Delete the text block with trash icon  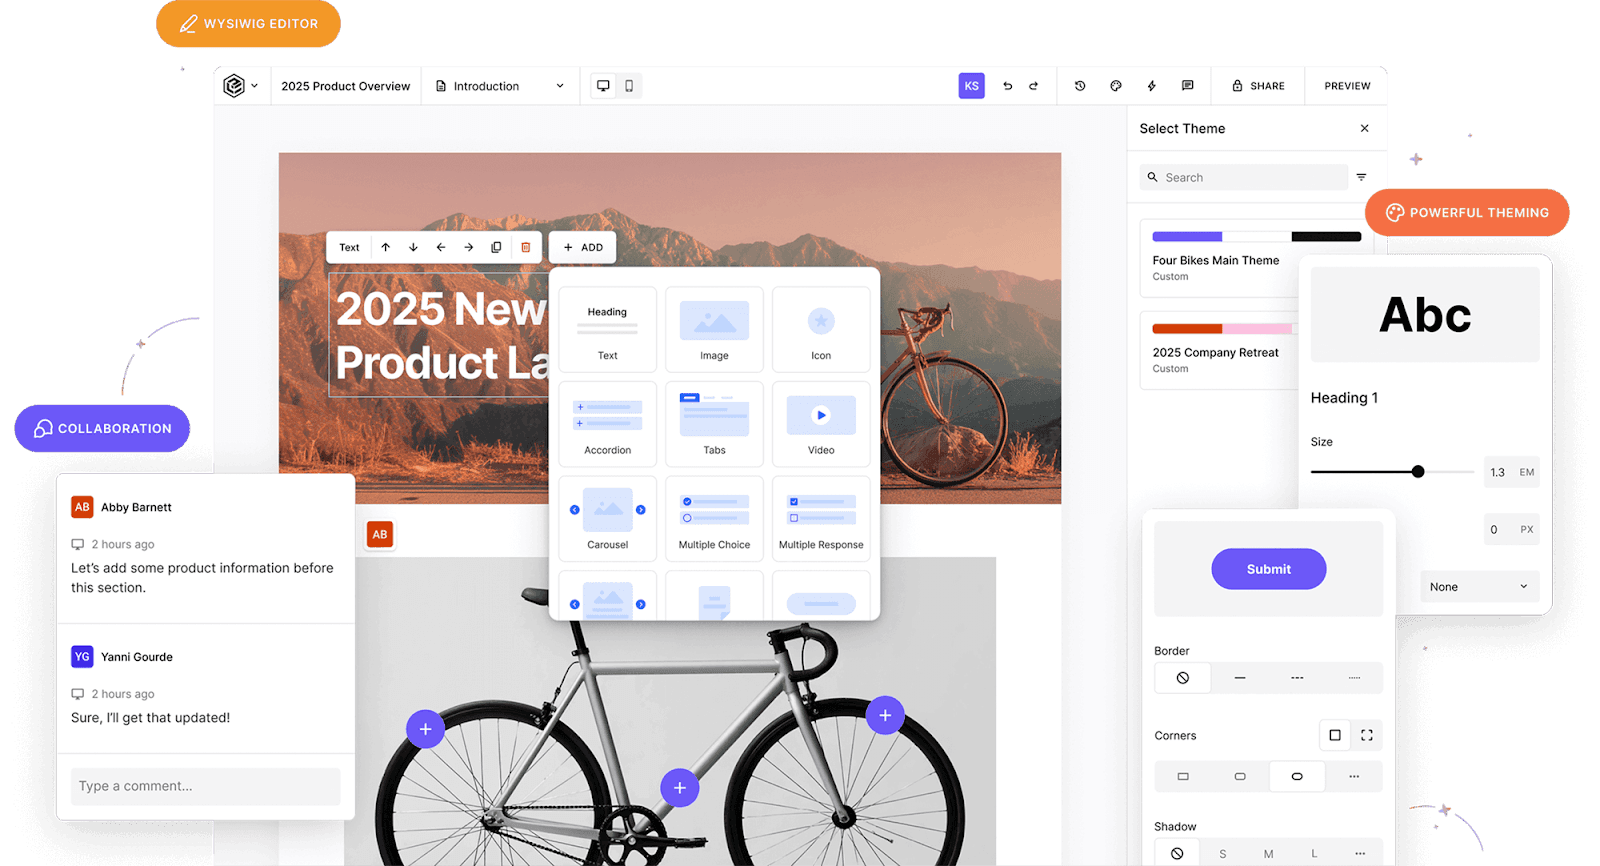pos(526,247)
